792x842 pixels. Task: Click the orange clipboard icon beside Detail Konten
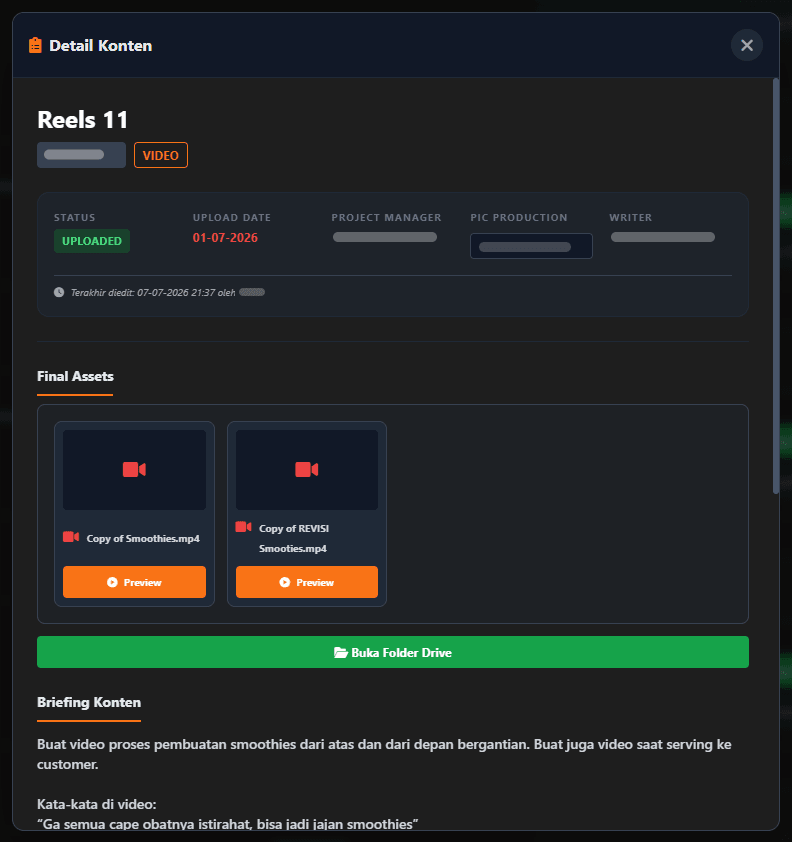pos(35,45)
